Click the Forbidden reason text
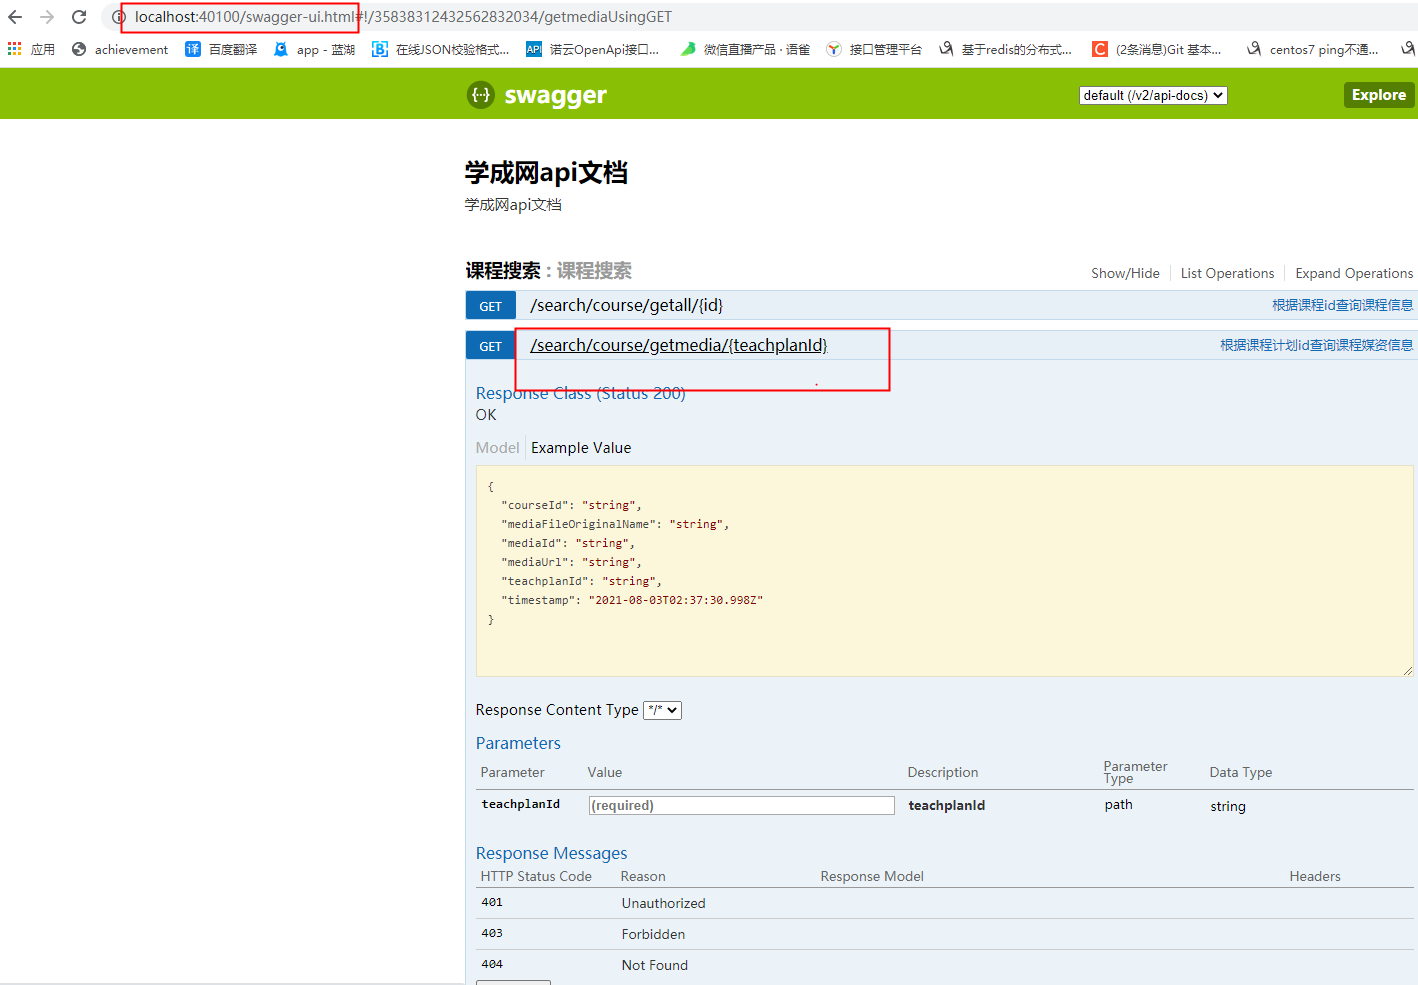Screen dimensions: 1418x985 pyautogui.click(x=653, y=934)
